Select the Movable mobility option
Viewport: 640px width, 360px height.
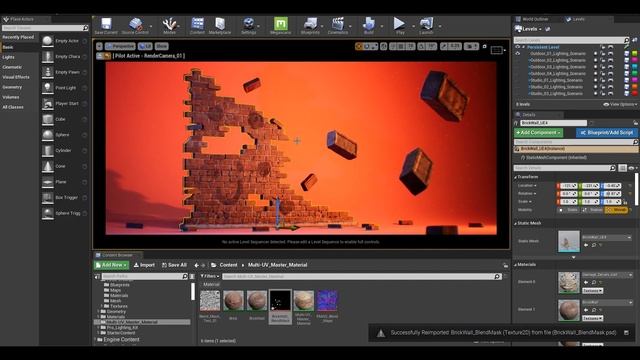click(616, 210)
